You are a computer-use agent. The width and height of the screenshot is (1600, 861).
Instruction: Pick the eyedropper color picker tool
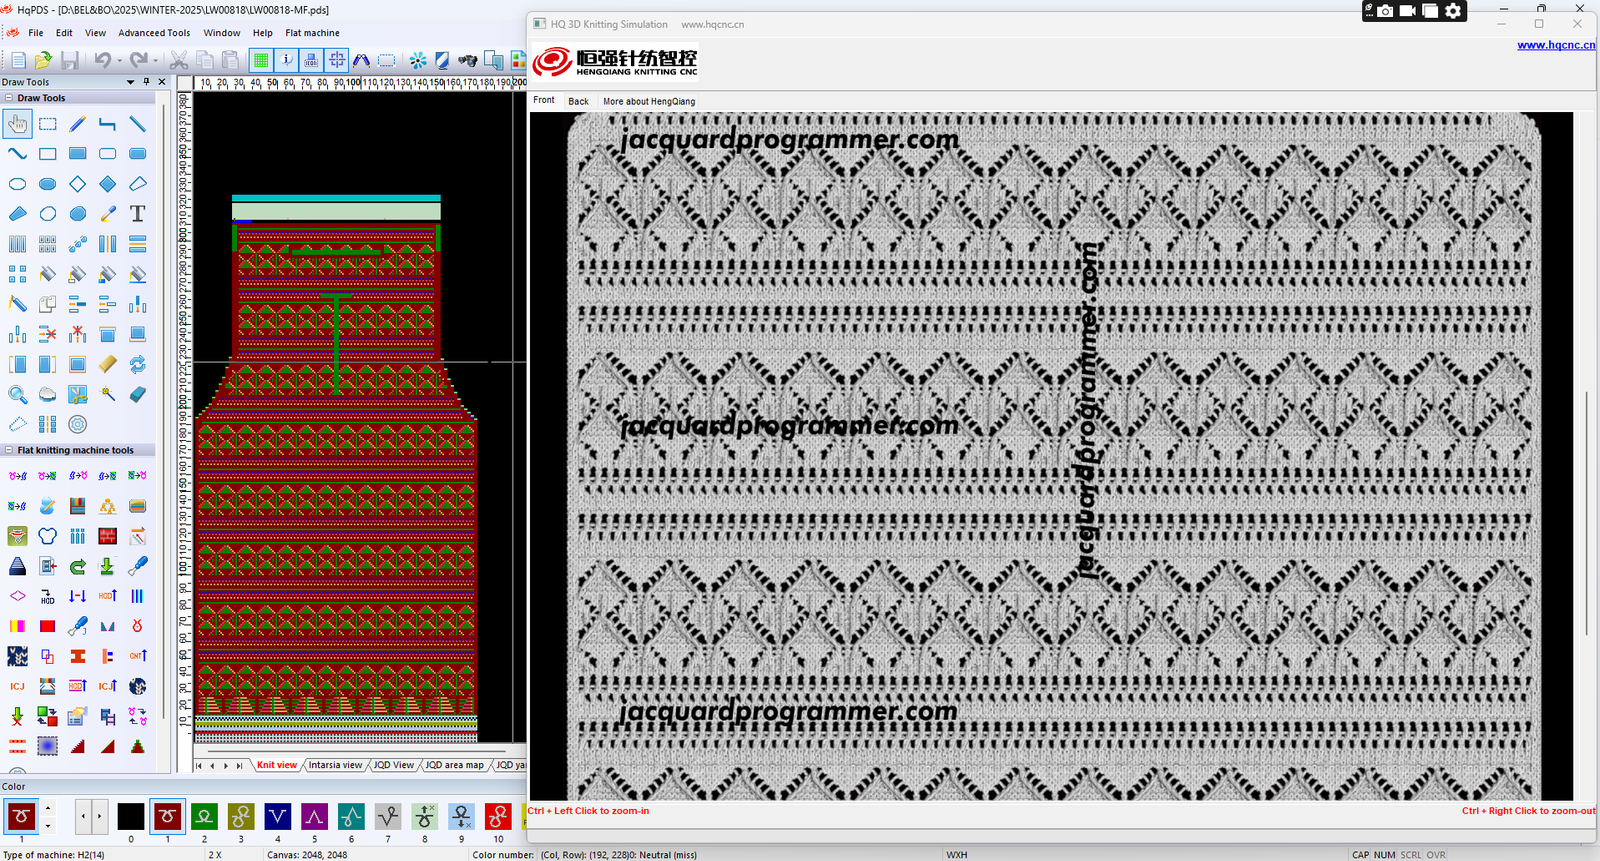coord(108,214)
